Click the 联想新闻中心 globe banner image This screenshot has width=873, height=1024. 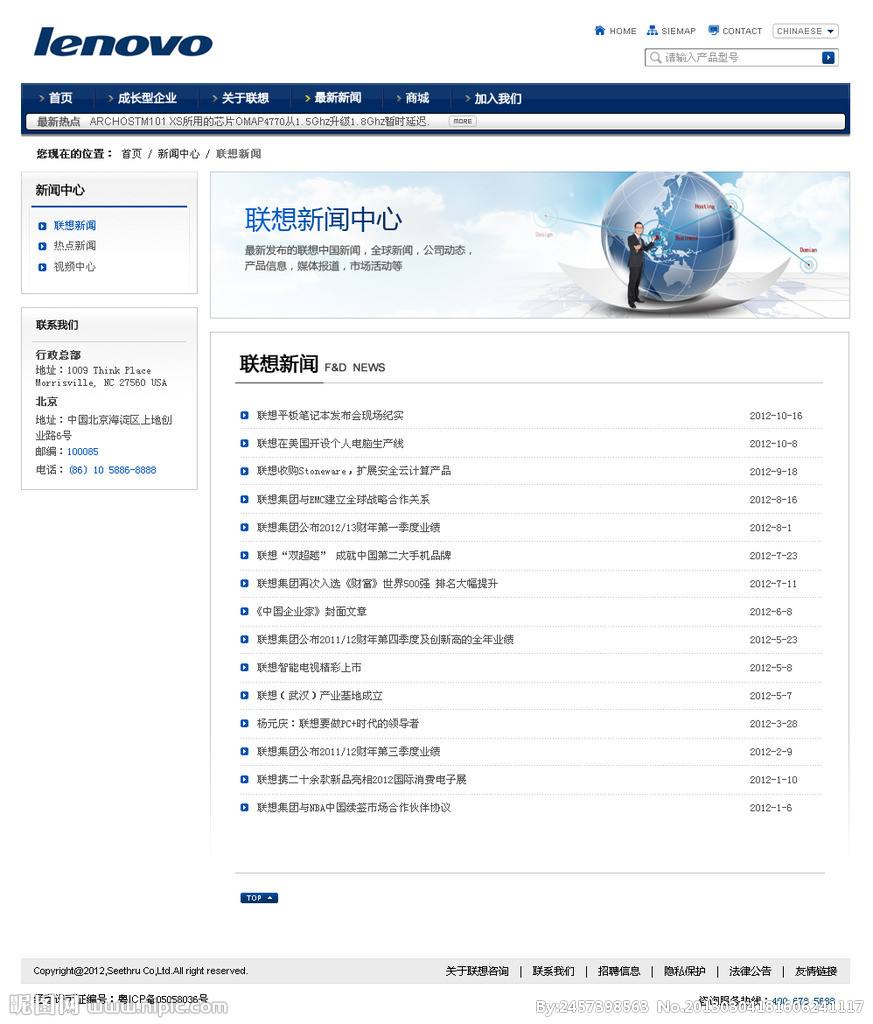[x=530, y=245]
